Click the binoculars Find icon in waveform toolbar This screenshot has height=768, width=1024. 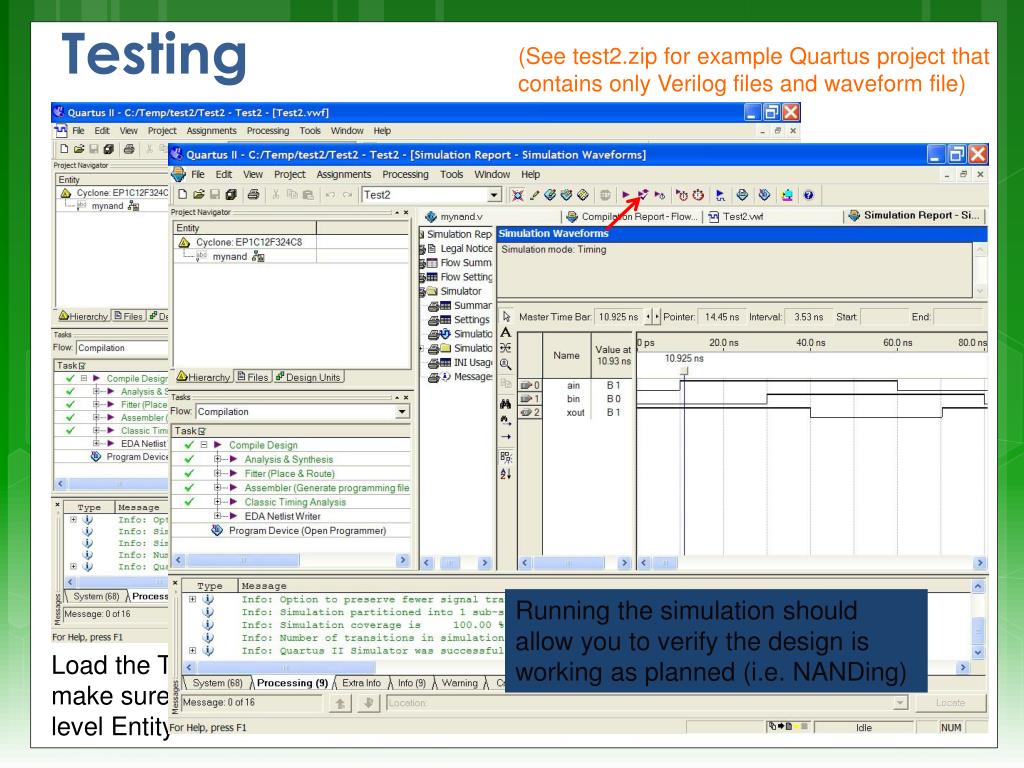click(506, 404)
